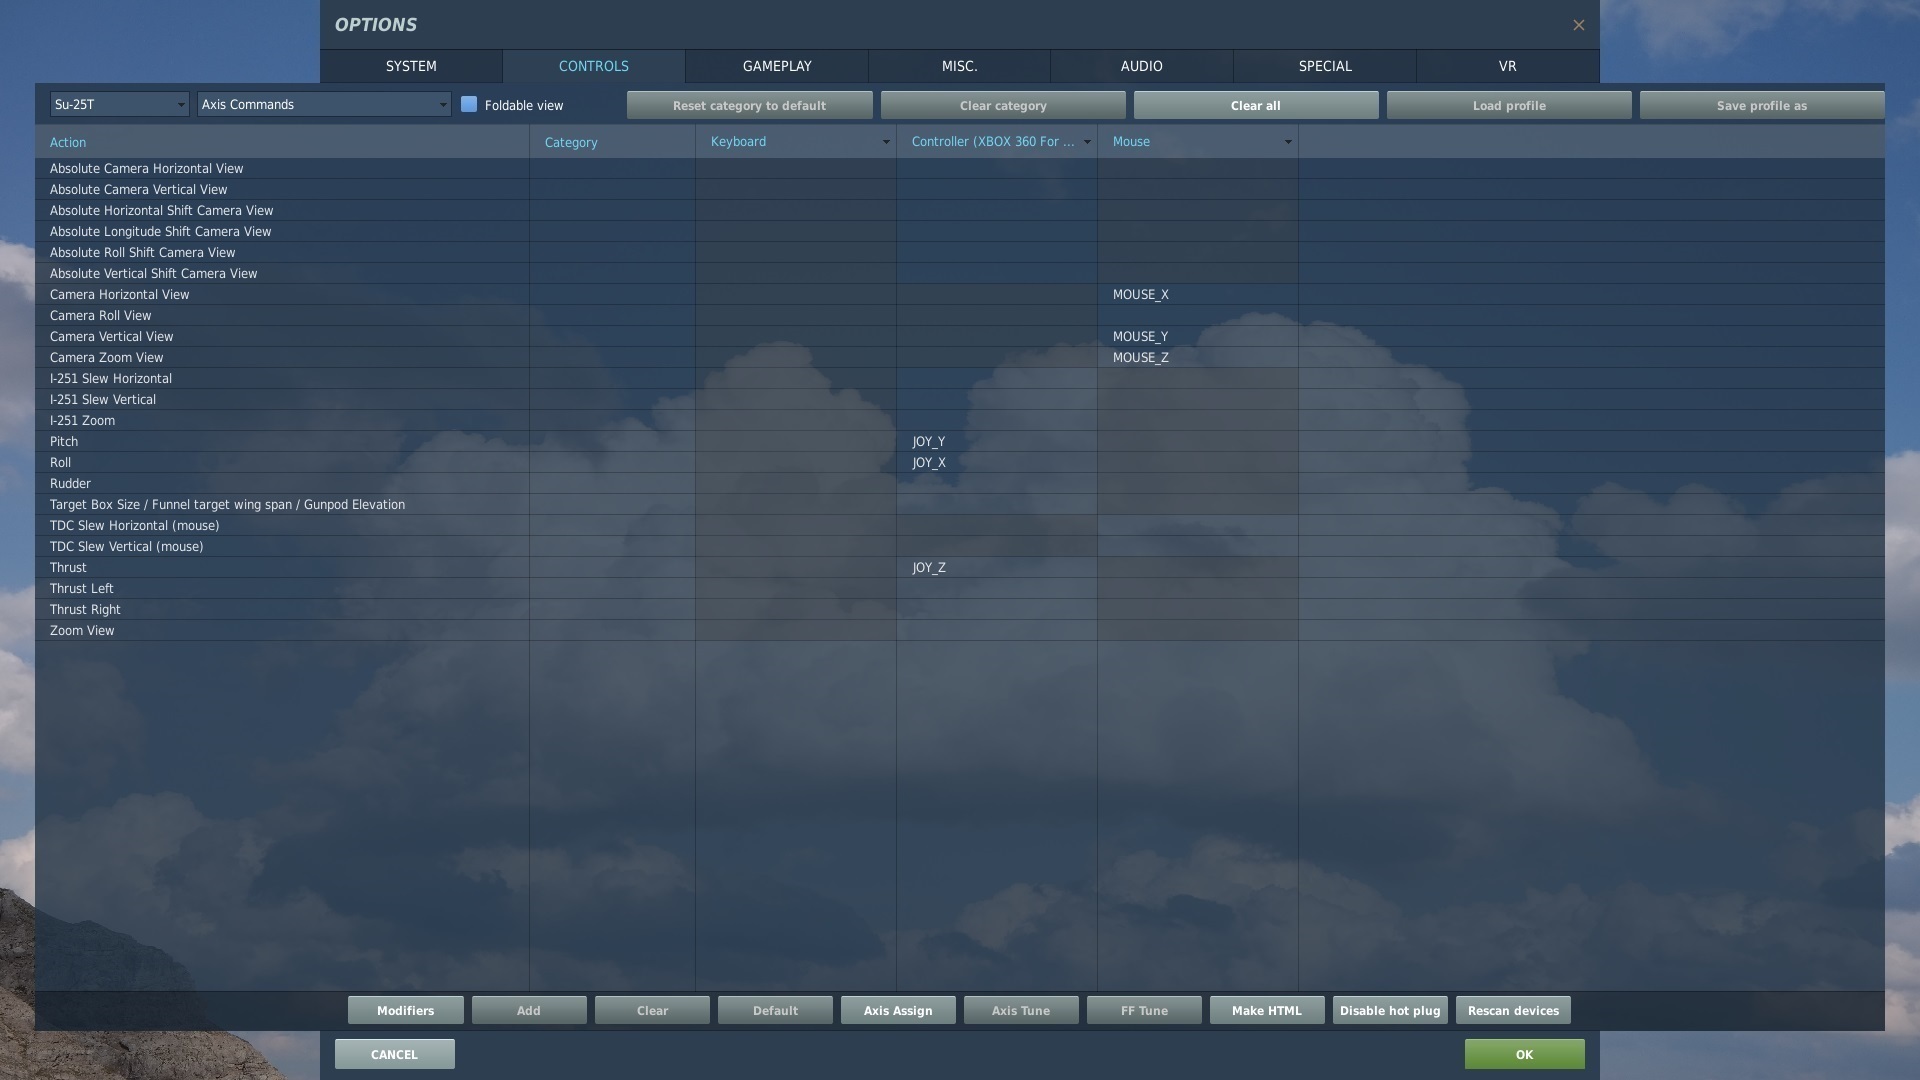Go to the VR tab
The width and height of the screenshot is (1920, 1080).
click(1507, 66)
